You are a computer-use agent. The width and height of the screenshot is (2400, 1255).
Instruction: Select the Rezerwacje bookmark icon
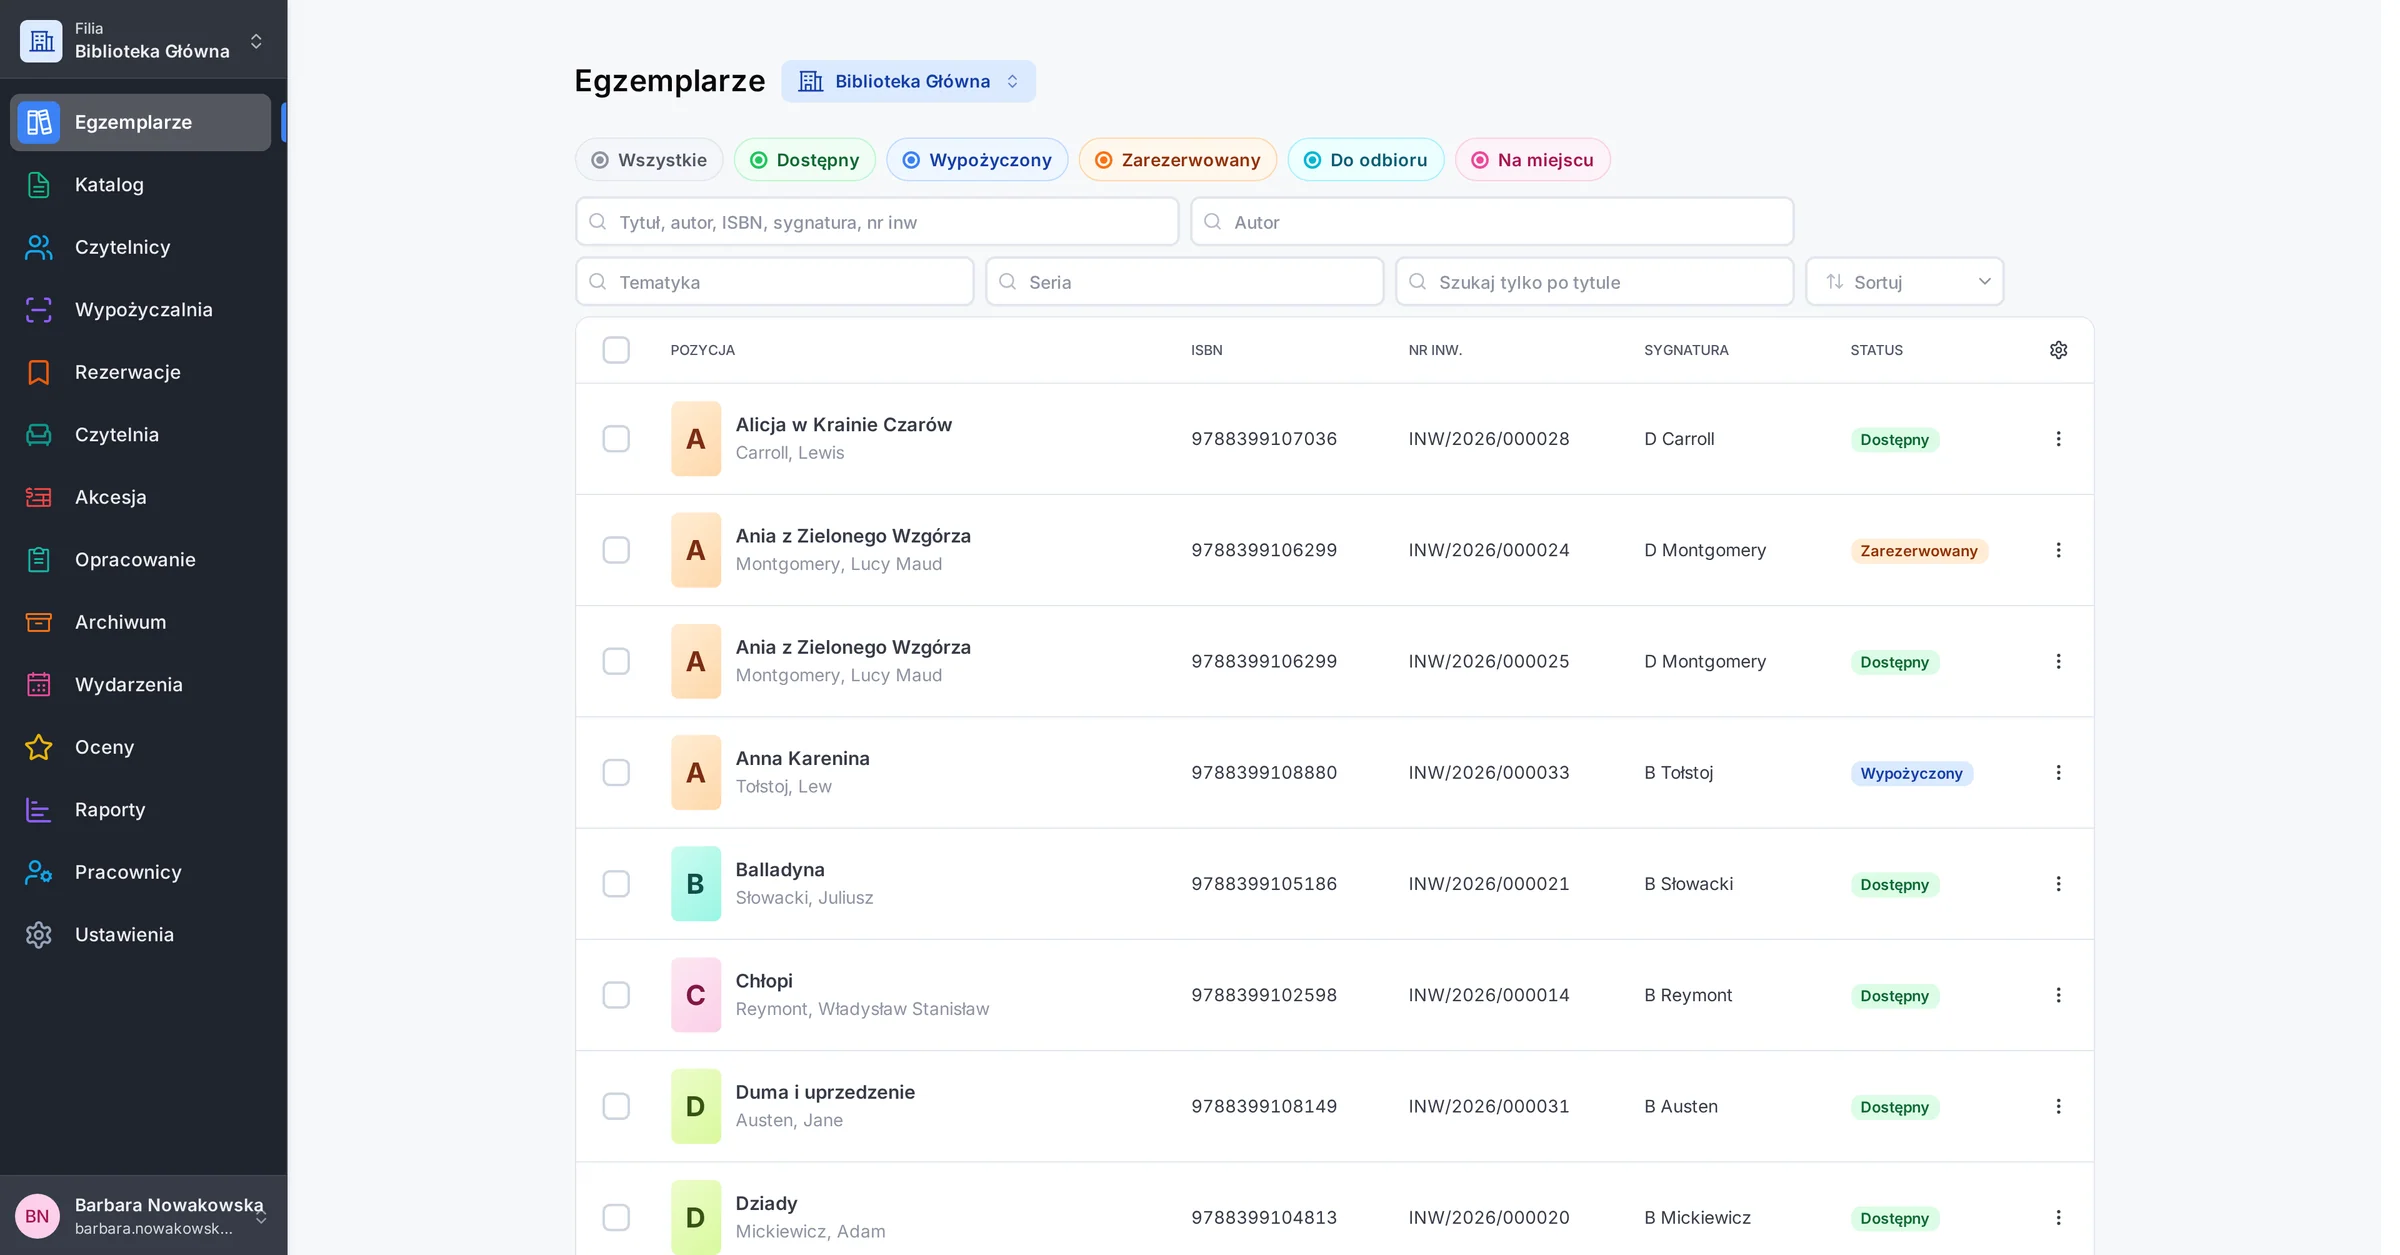tap(39, 372)
